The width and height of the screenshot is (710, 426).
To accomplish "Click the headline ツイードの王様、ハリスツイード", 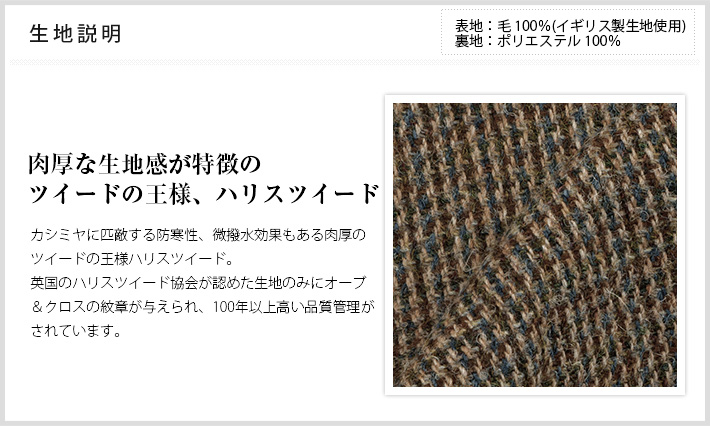I will click(x=204, y=193).
